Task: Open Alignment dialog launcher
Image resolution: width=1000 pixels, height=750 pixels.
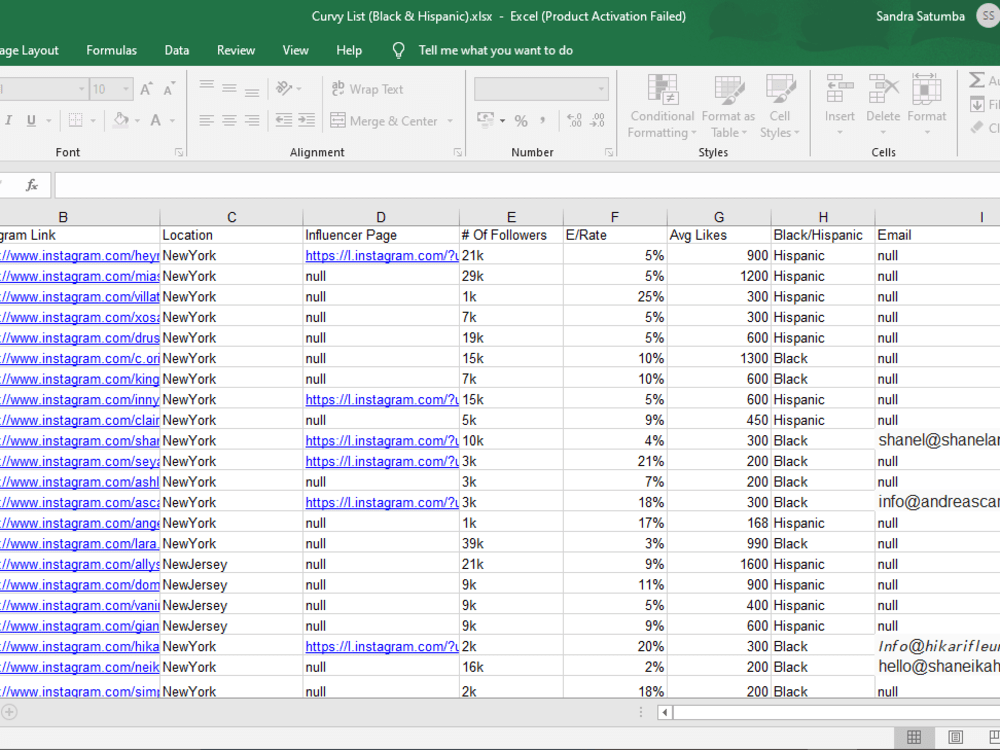Action: point(458,152)
